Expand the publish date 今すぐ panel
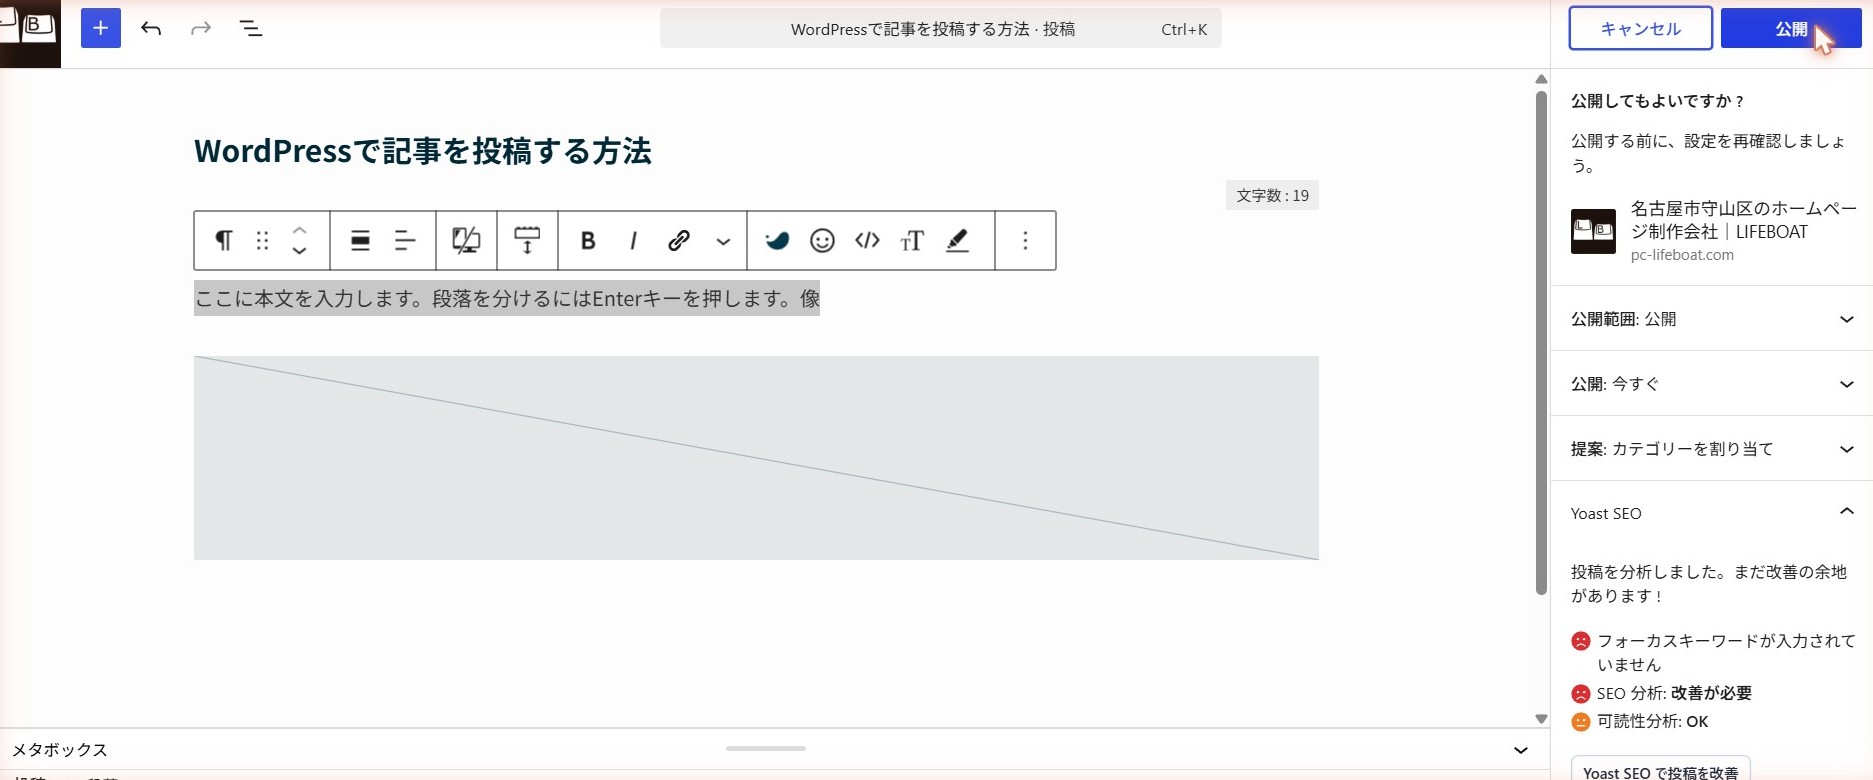 pos(1711,384)
